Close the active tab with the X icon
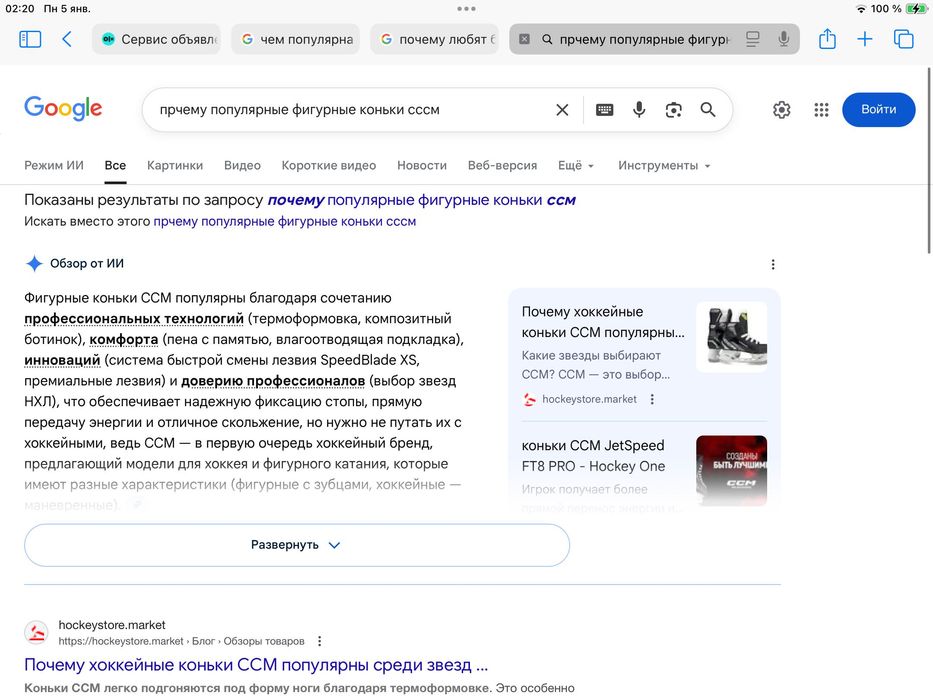 click(524, 39)
